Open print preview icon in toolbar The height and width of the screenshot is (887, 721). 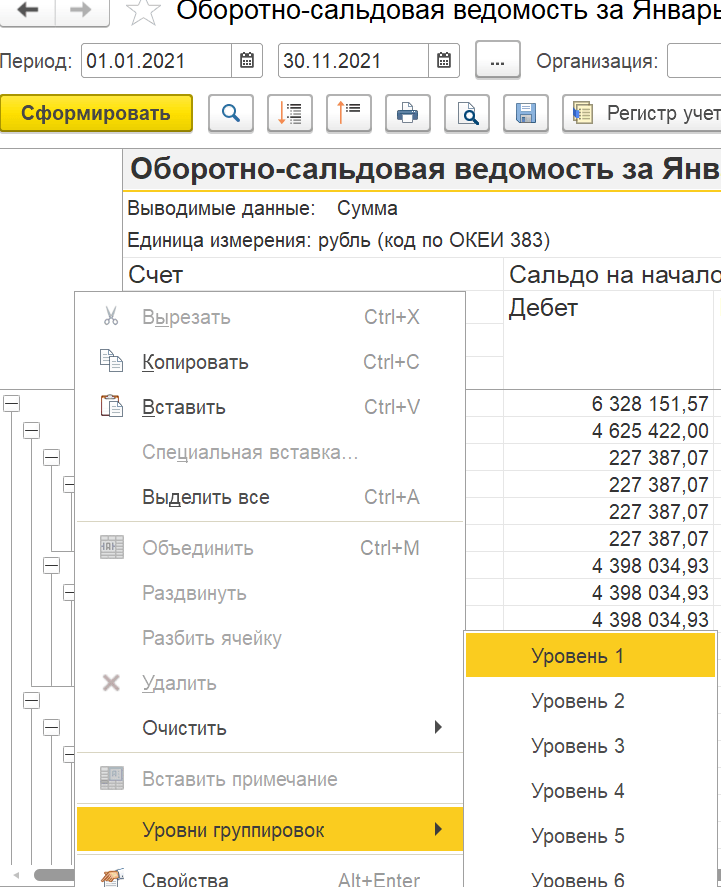[466, 113]
